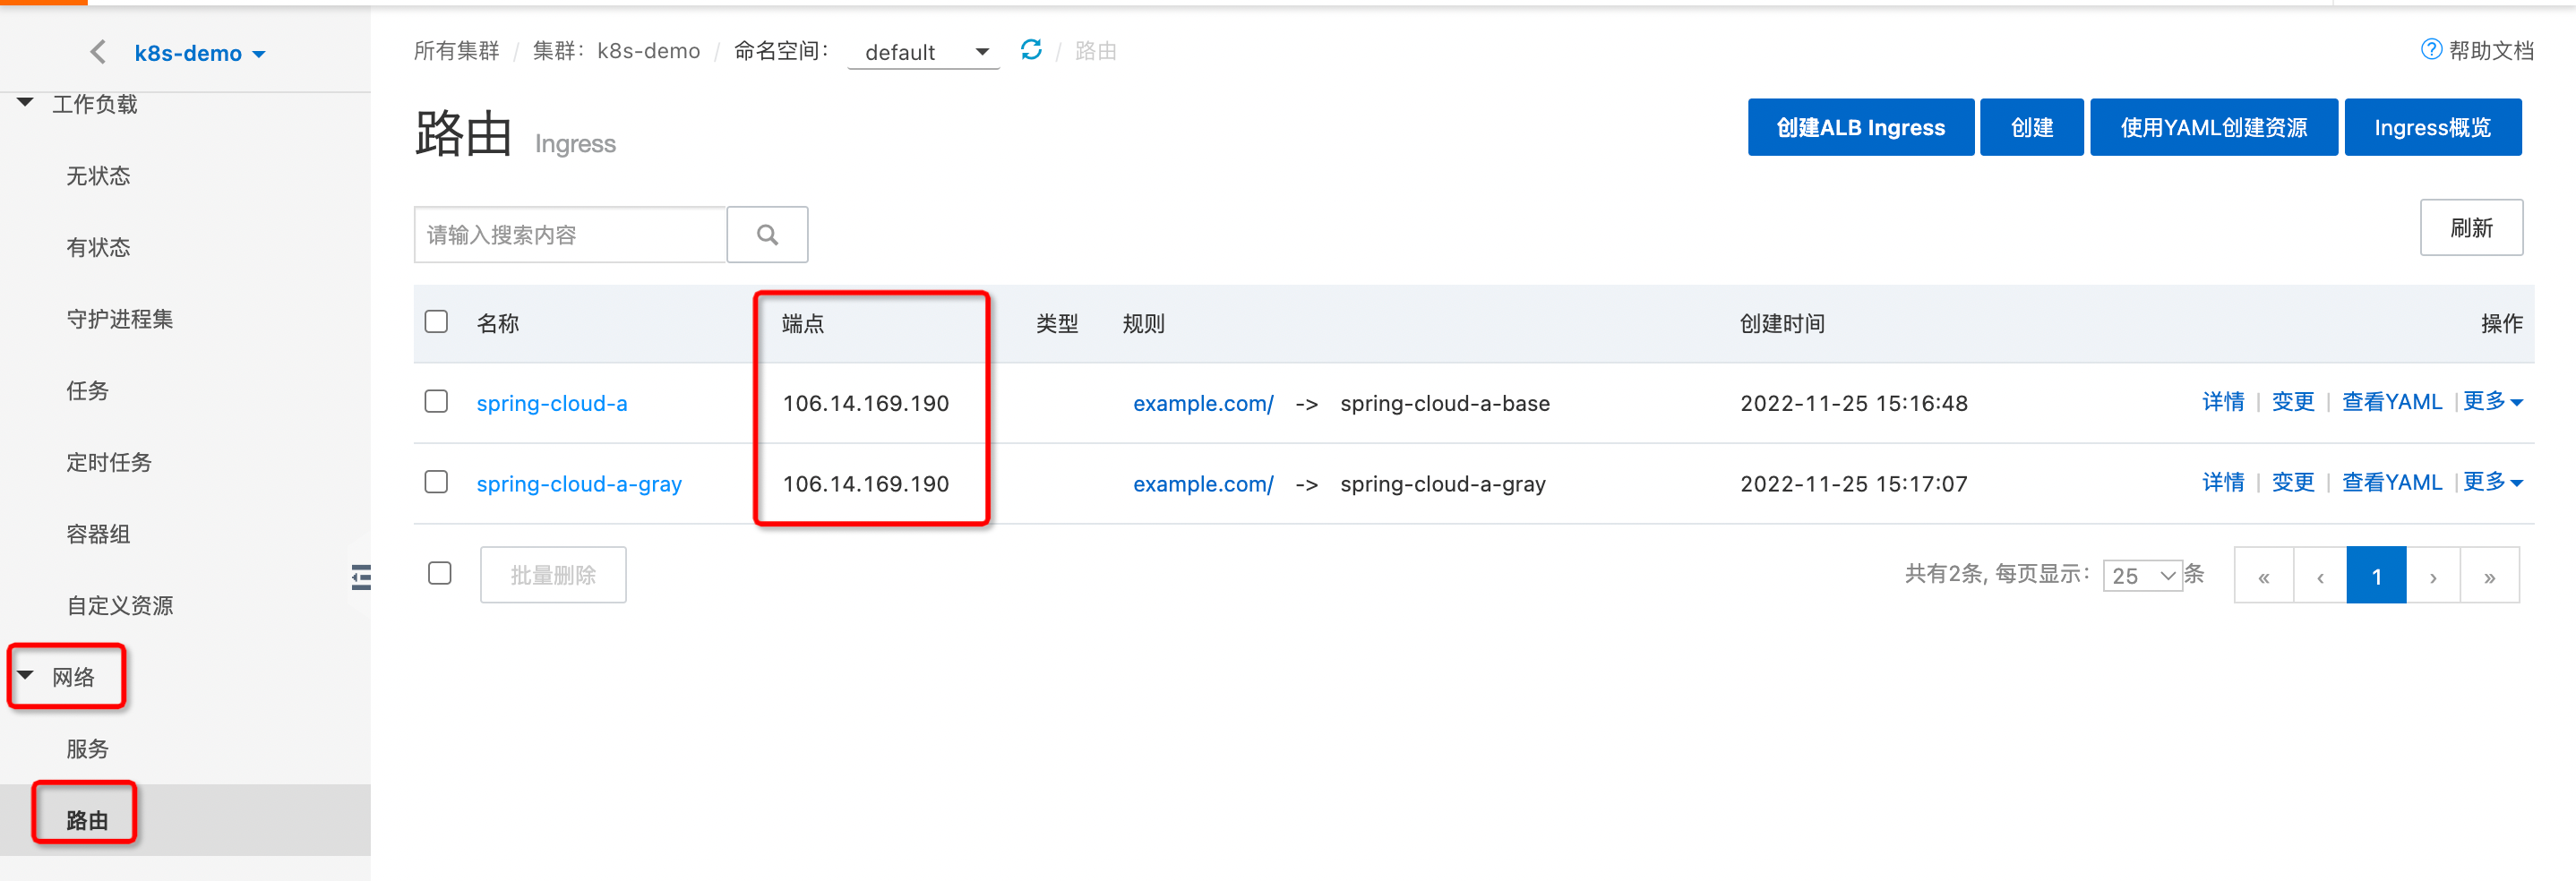Click the namespace refresh icon

[1031, 50]
